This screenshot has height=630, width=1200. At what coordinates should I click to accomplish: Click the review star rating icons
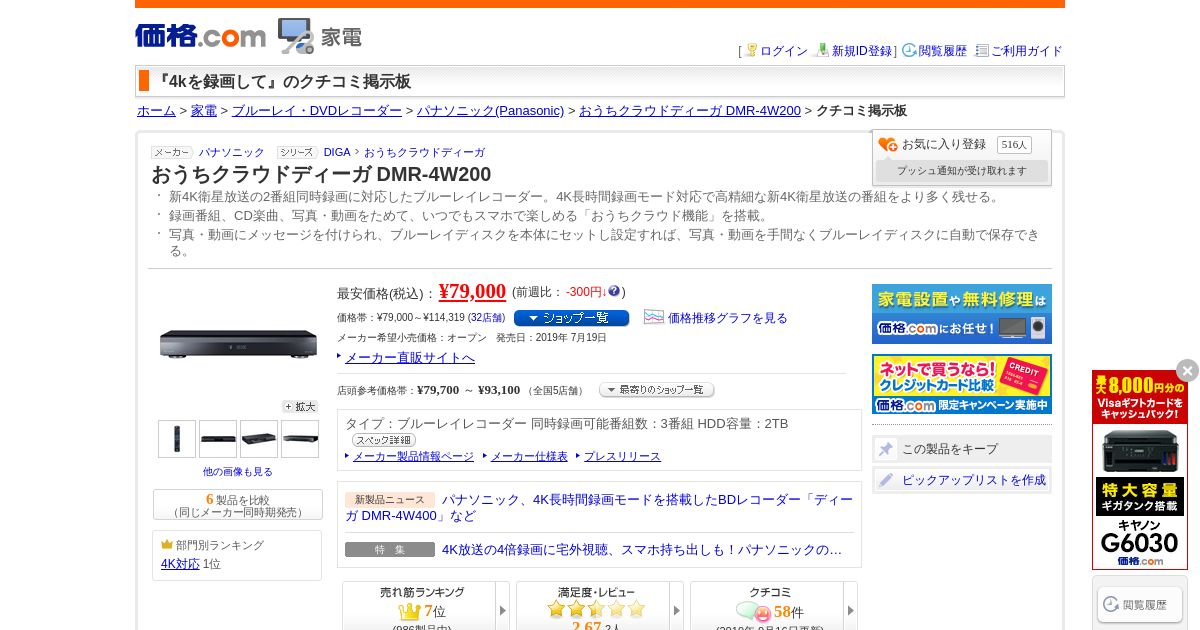(x=596, y=609)
